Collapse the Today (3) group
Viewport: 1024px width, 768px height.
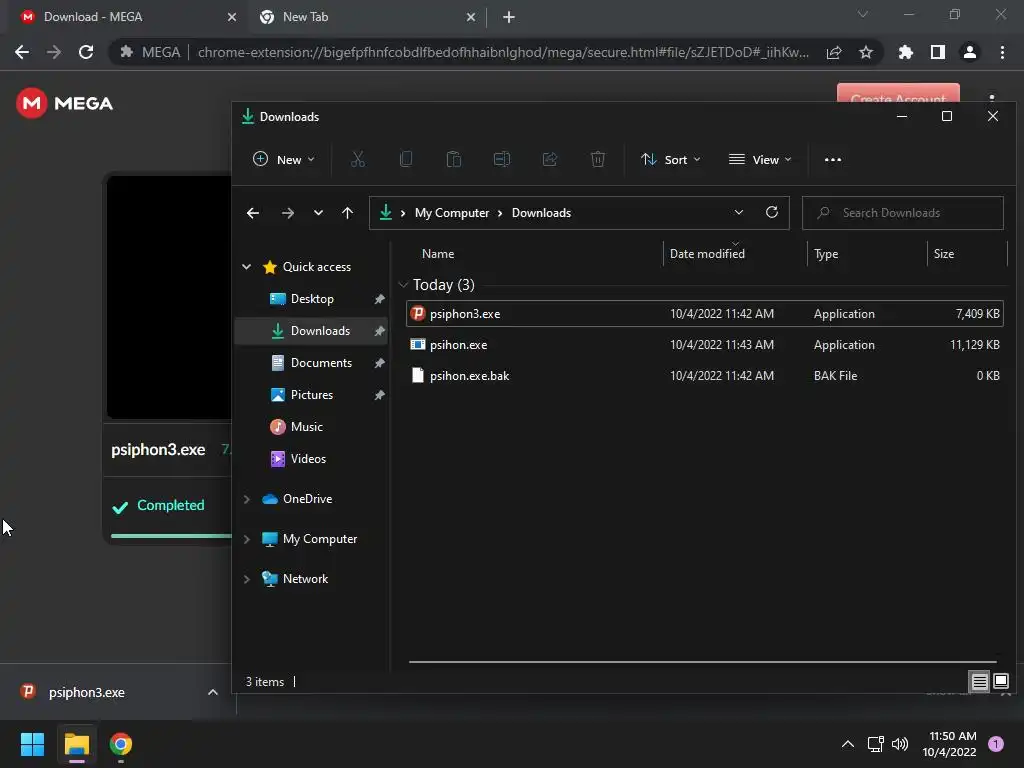[x=404, y=285]
